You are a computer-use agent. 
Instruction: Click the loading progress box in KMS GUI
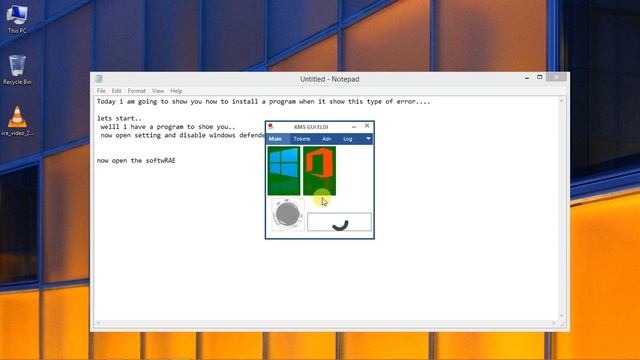[339, 222]
